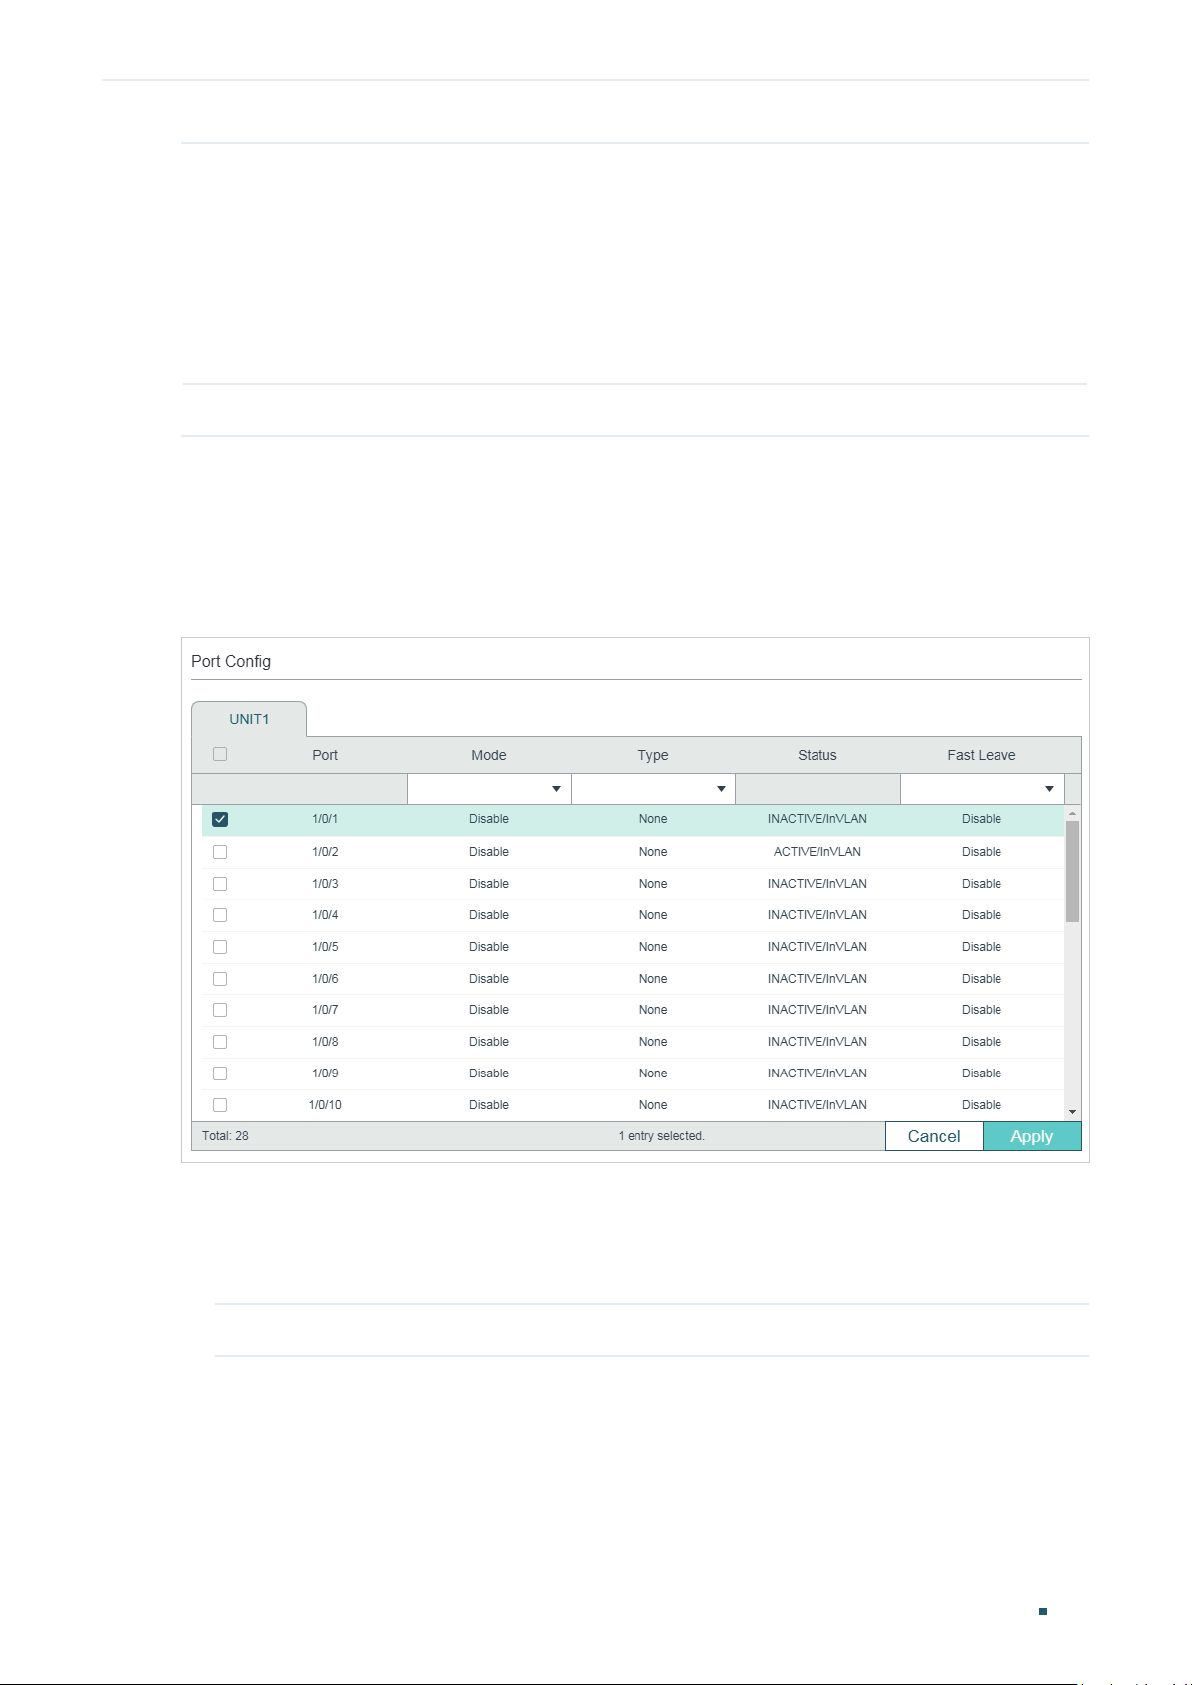1192x1685 pixels.
Task: Mark the checkbox for port 1/0/6
Action: pos(220,979)
